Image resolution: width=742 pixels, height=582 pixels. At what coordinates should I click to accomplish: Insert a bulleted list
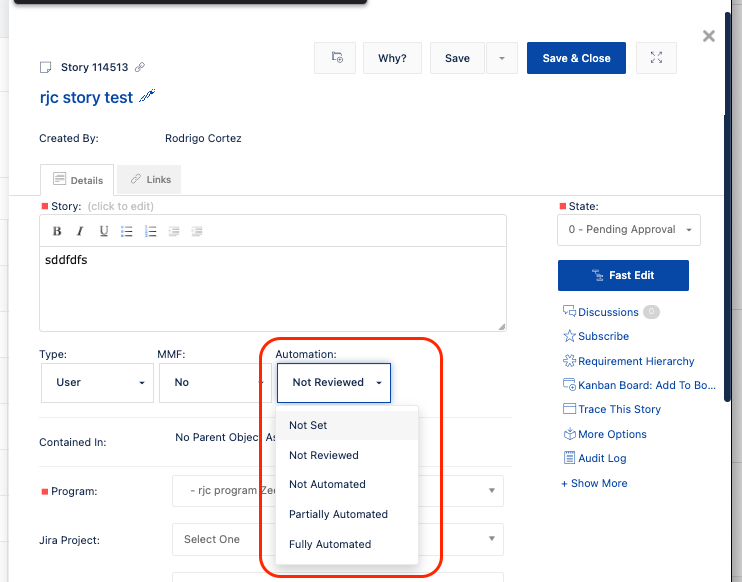(126, 231)
